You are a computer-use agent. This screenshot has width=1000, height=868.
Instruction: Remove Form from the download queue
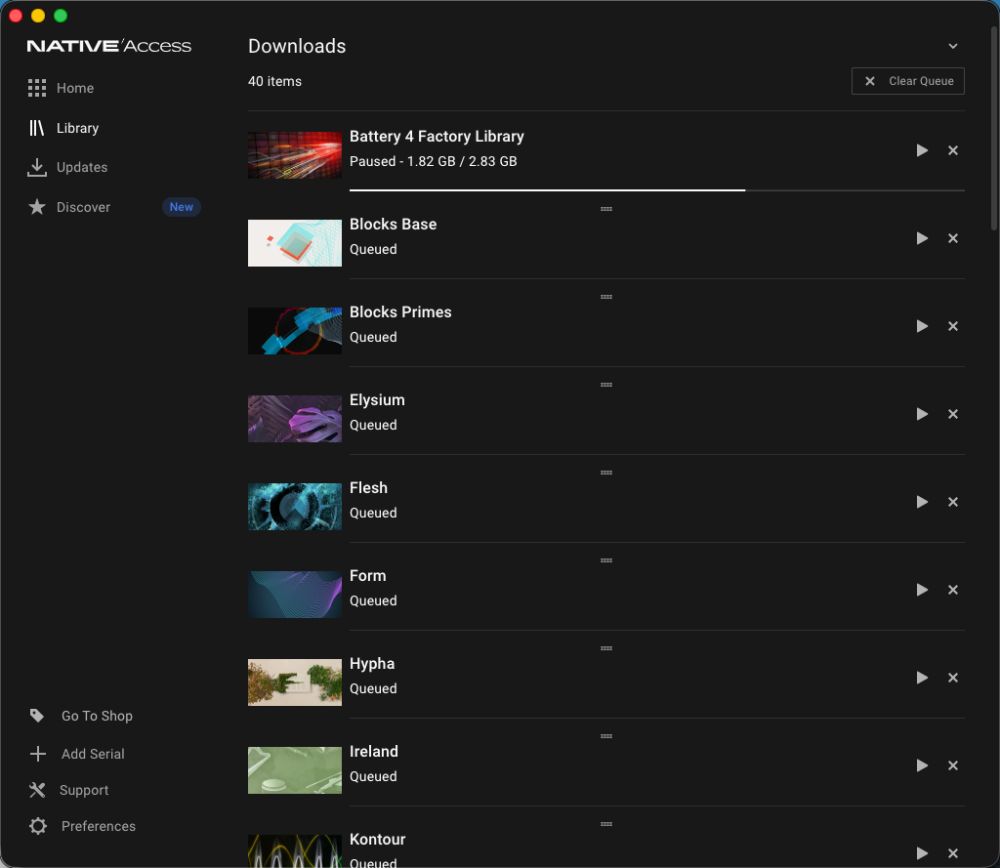click(x=953, y=591)
